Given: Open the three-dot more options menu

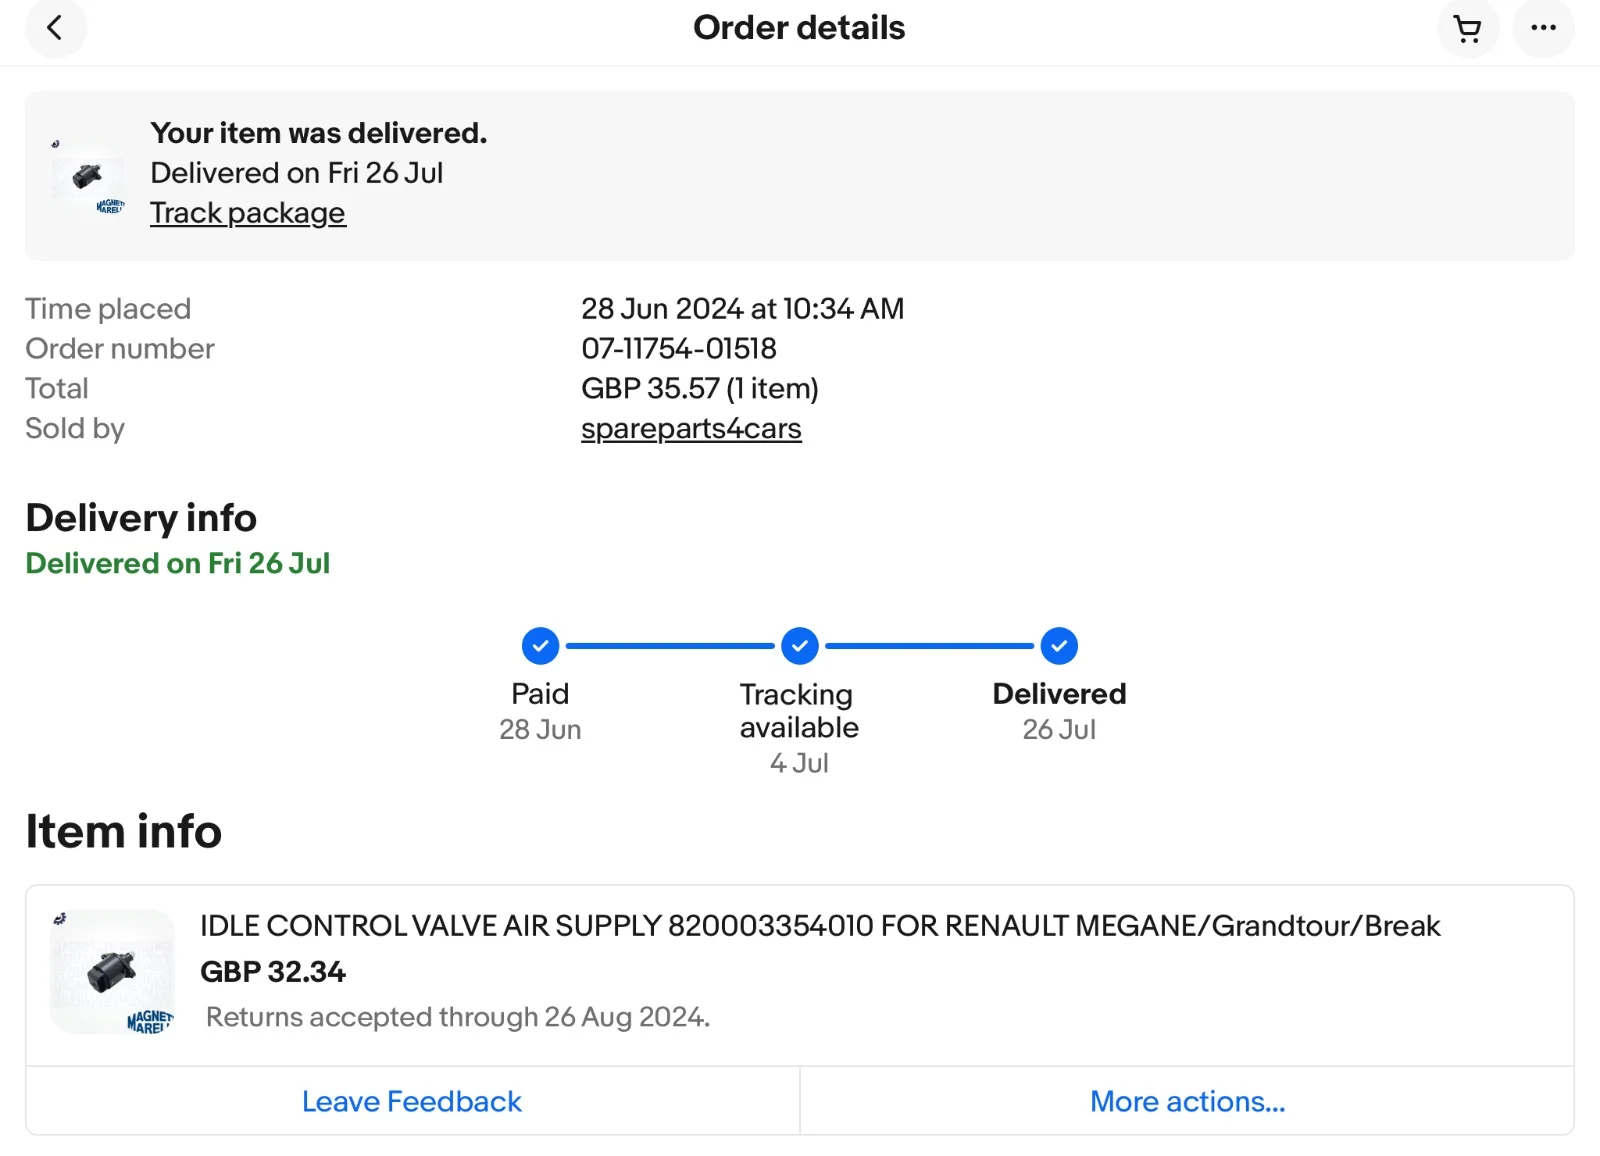Looking at the screenshot, I should coord(1543,28).
